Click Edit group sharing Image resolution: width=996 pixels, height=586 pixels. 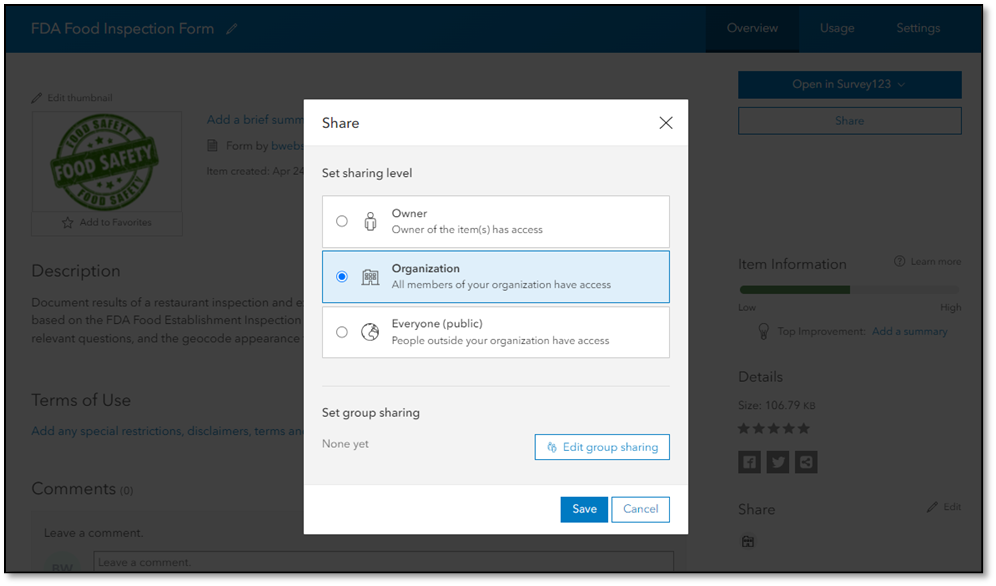tap(602, 447)
